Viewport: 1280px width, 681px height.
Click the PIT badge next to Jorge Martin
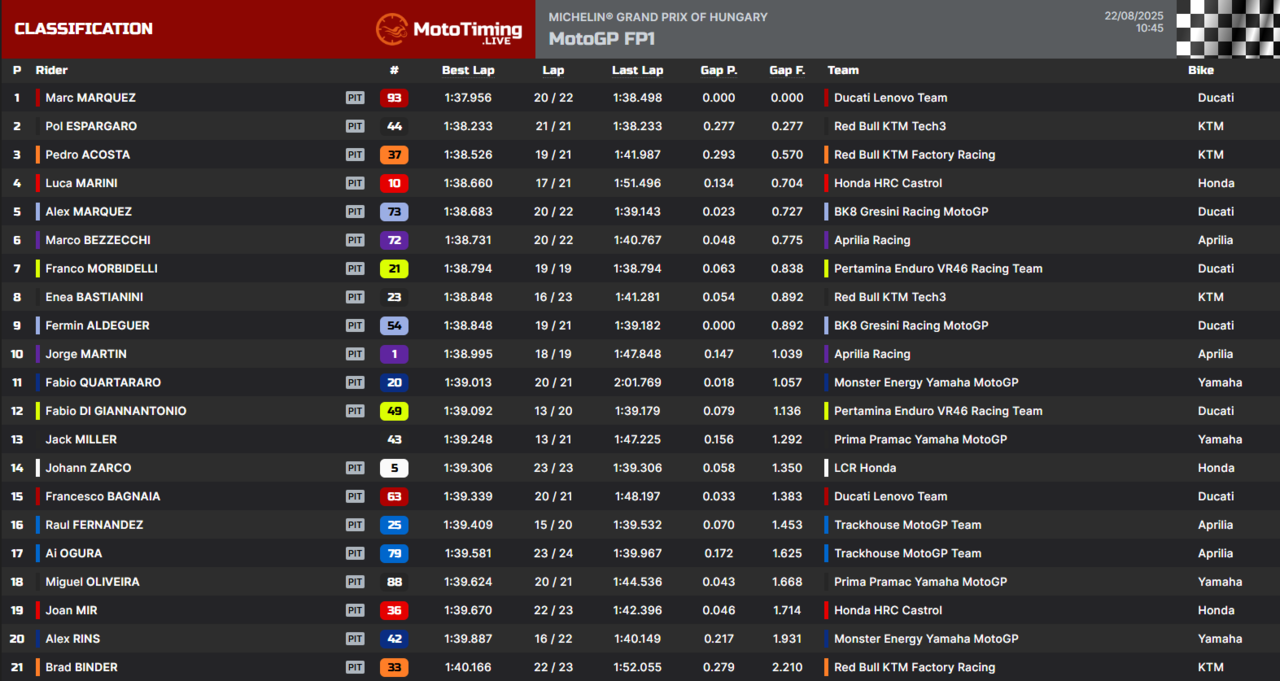355,354
